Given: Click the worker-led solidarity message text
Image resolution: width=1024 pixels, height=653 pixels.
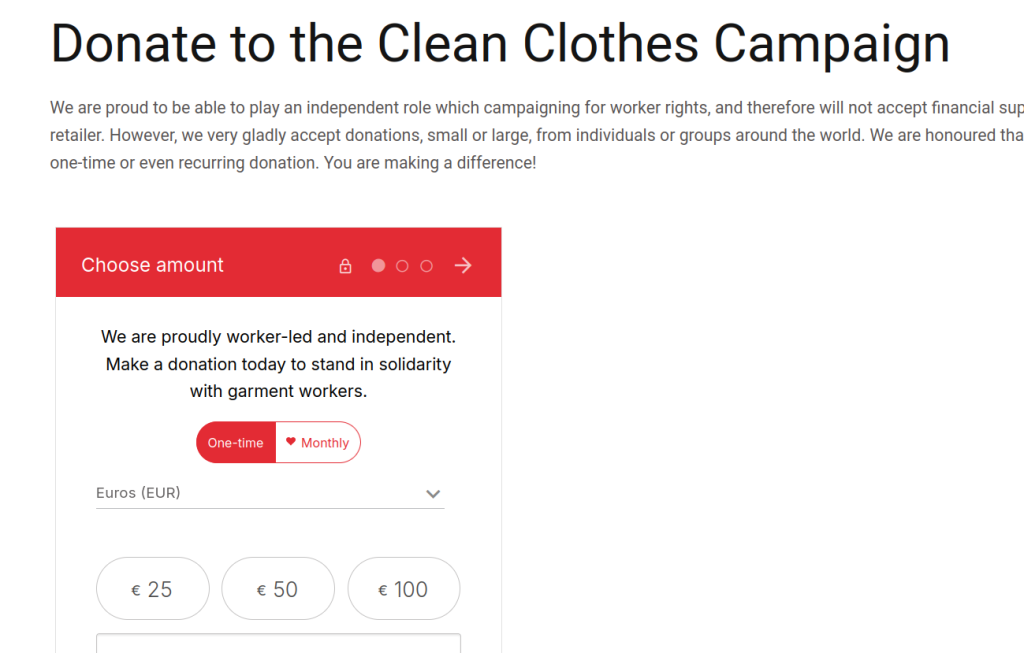Looking at the screenshot, I should coord(278,364).
